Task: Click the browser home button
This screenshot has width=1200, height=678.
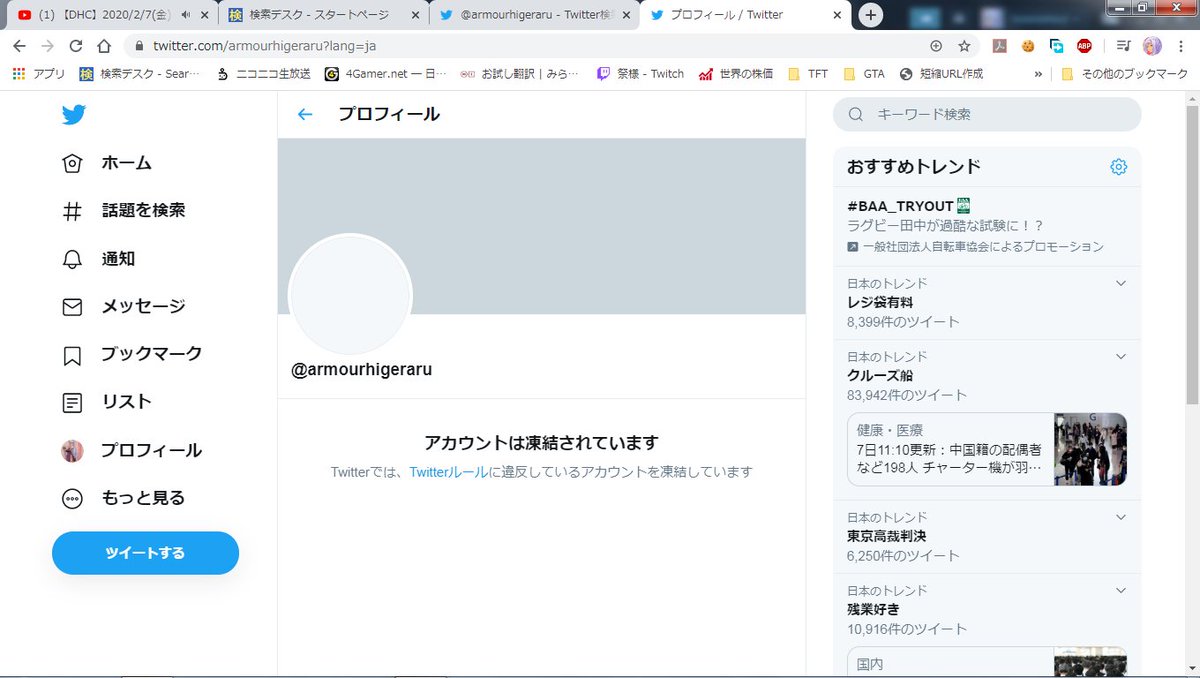Action: pos(104,46)
